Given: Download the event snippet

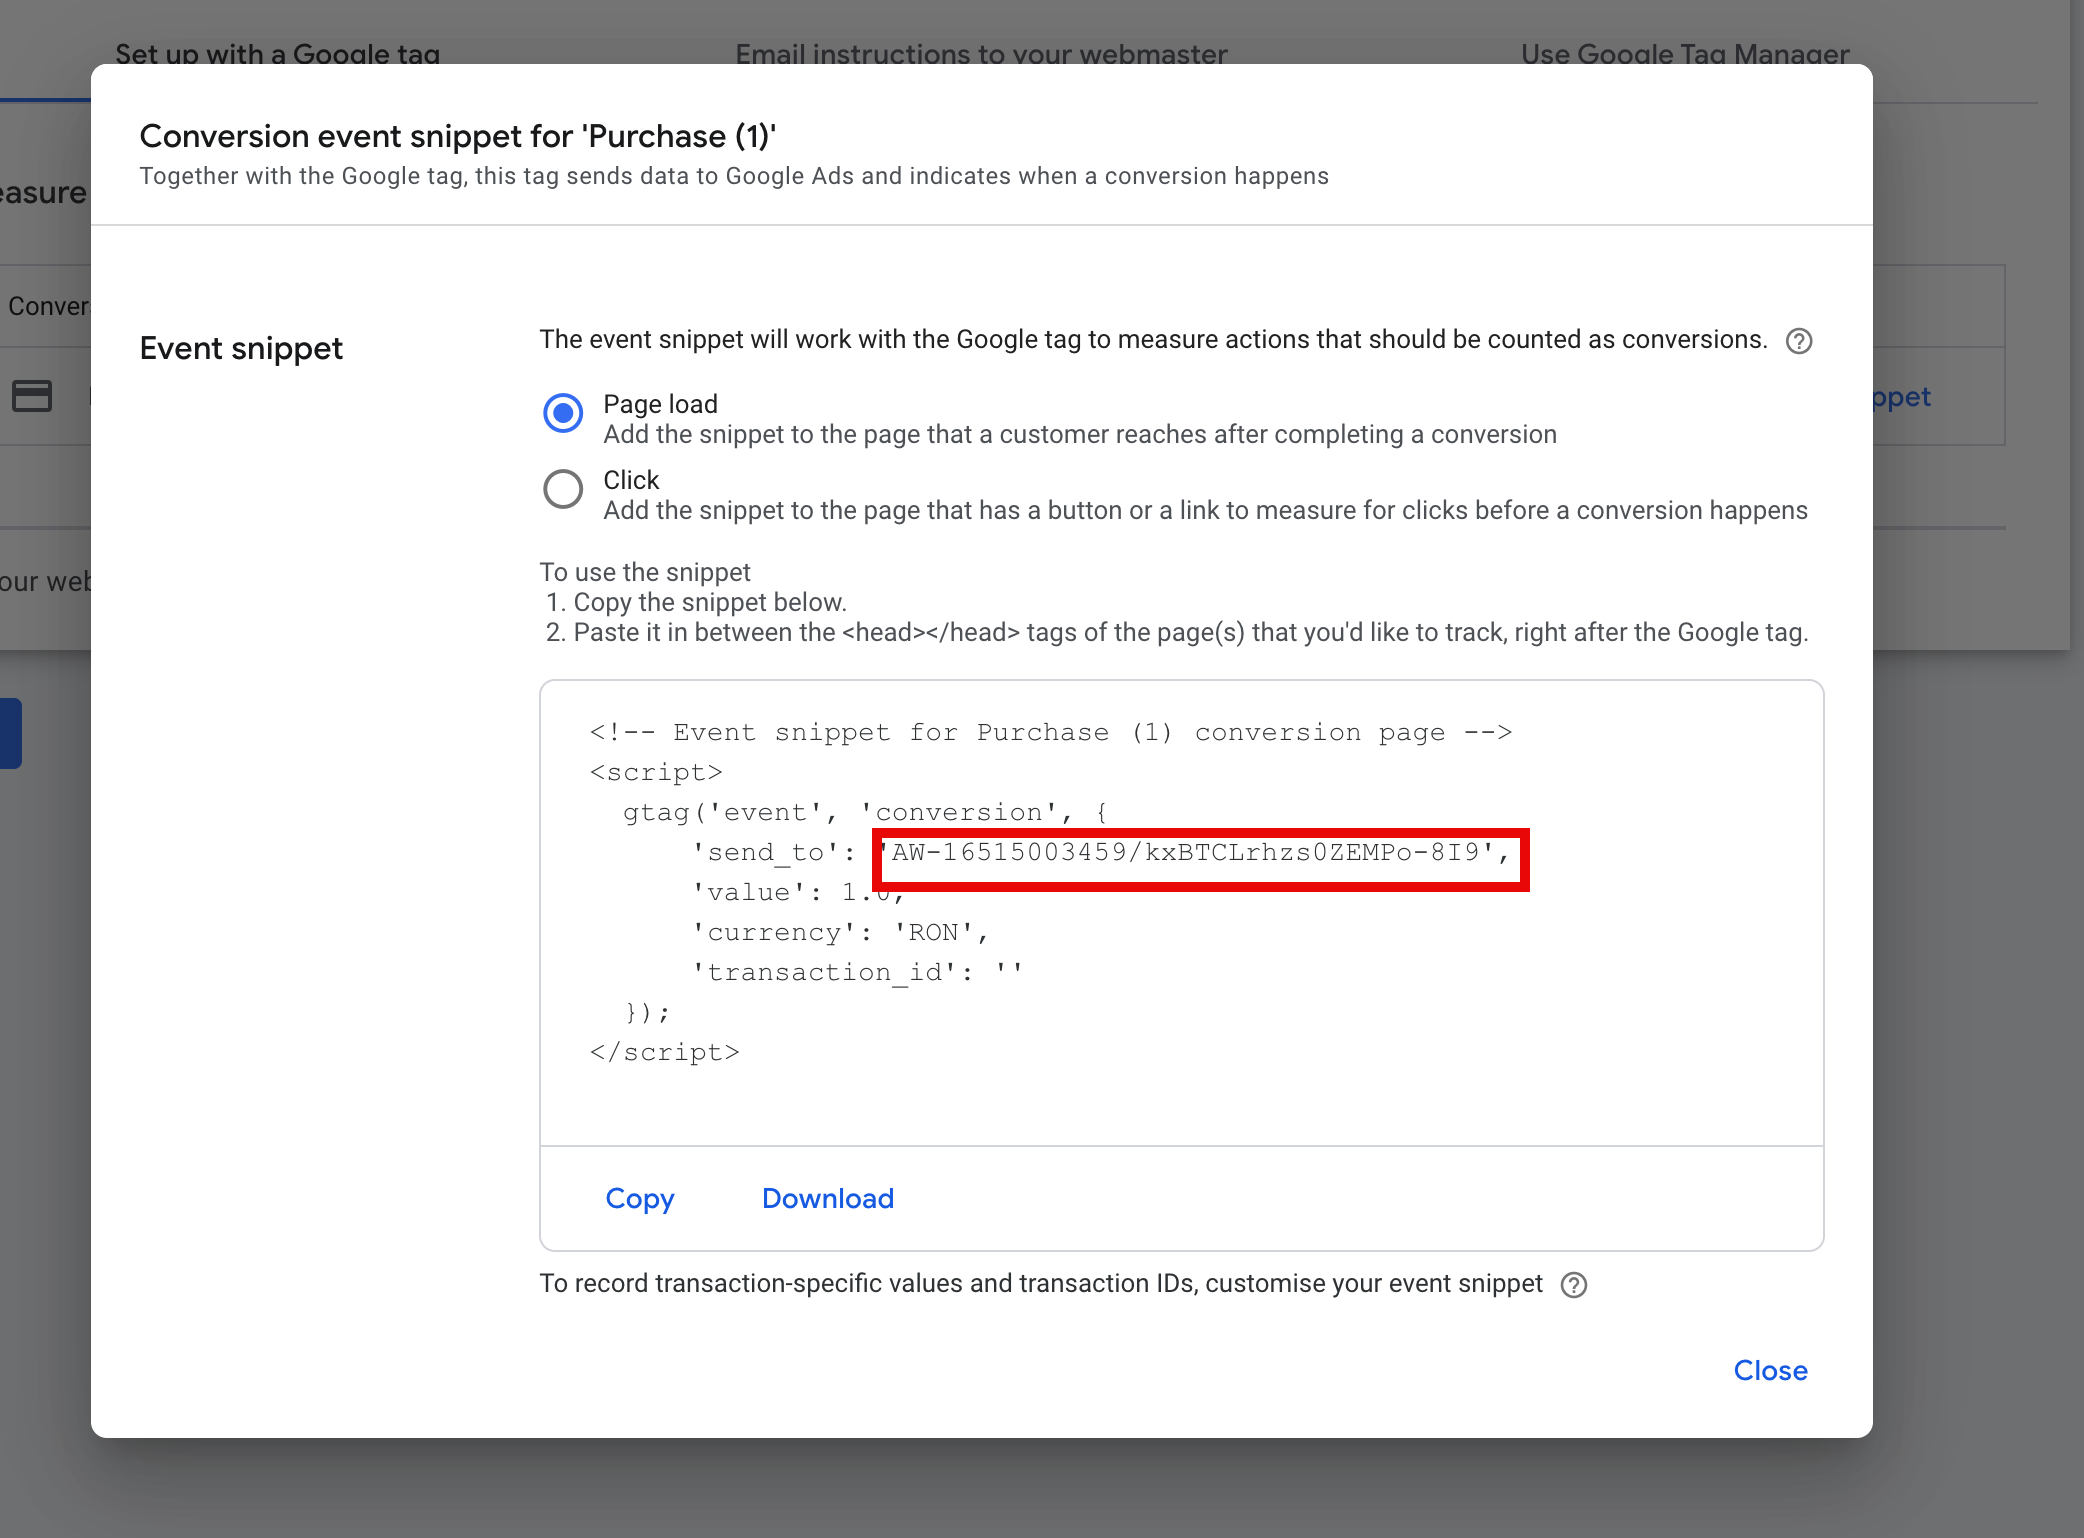Looking at the screenshot, I should pyautogui.click(x=827, y=1198).
